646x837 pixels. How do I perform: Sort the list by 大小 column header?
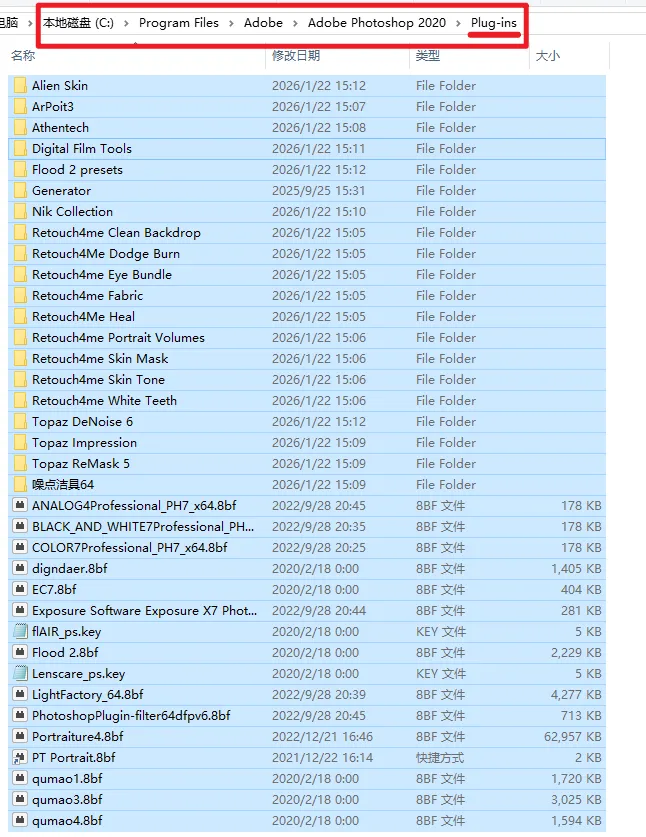coord(548,56)
